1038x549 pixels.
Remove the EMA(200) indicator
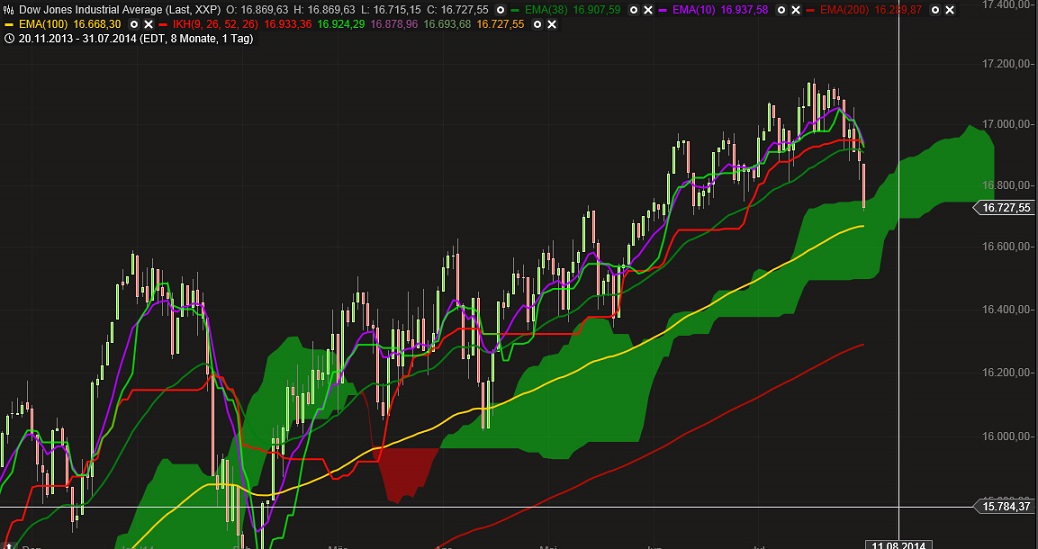(x=949, y=10)
